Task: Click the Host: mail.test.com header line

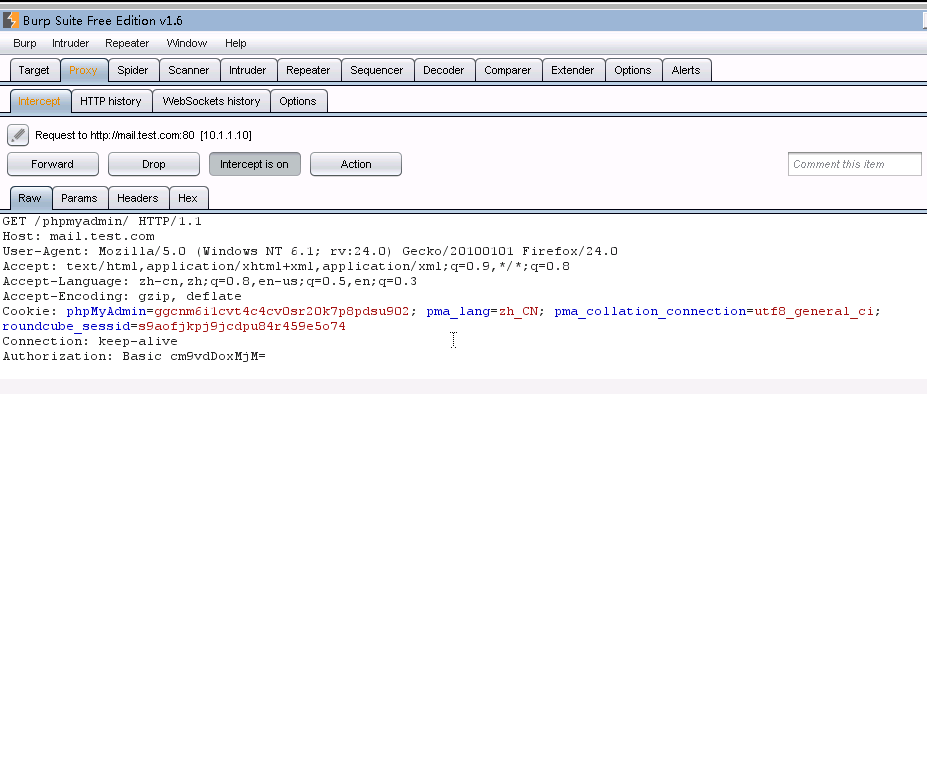Action: point(79,236)
